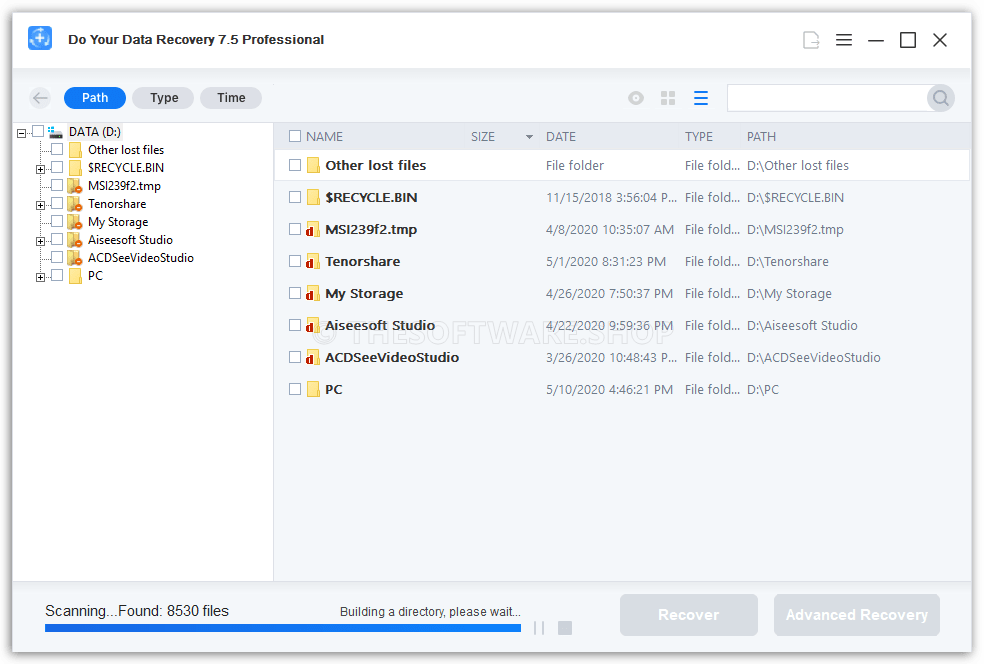This screenshot has height=664, width=984.
Task: Click the blue scanning progress bar
Action: tap(283, 628)
